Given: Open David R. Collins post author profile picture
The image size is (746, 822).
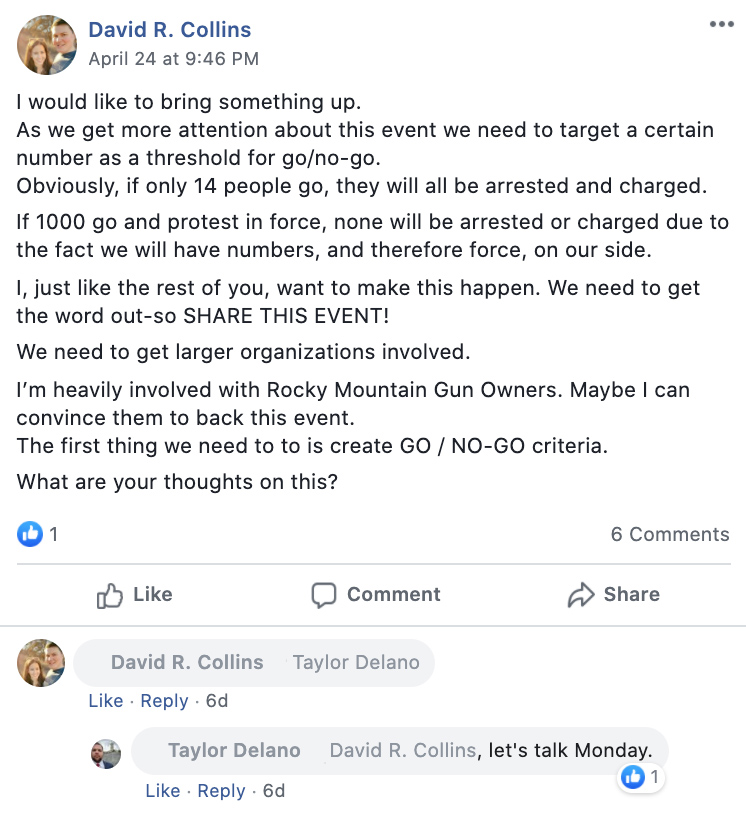Looking at the screenshot, I should 47,45.
